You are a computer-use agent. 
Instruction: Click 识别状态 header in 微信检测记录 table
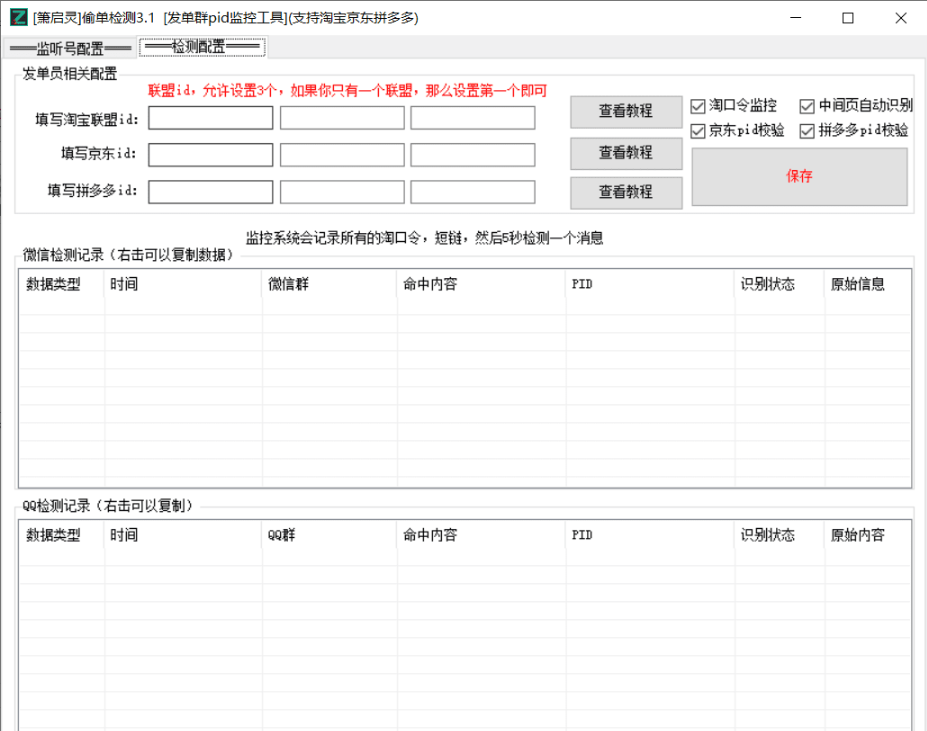coord(779,284)
